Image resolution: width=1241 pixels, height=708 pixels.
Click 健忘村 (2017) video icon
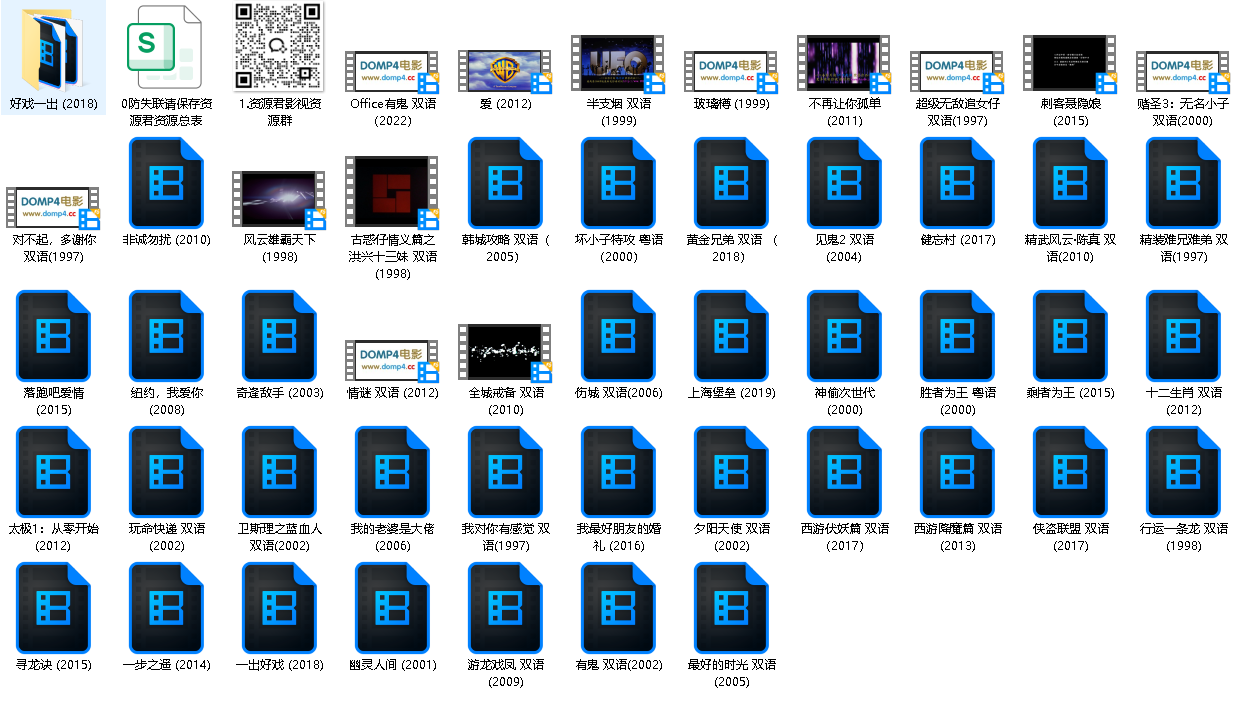pos(957,183)
